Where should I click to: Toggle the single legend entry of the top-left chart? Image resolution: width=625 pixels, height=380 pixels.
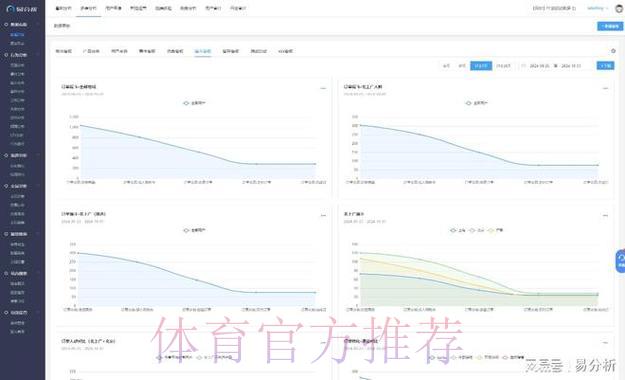(x=195, y=103)
